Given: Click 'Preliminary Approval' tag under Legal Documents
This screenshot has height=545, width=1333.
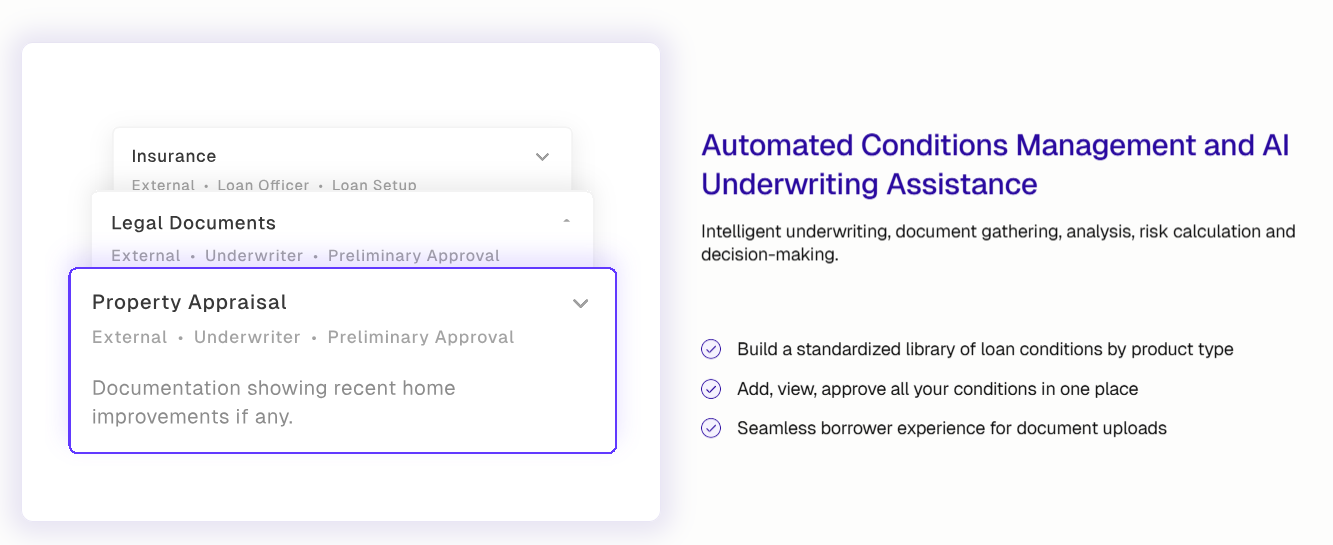Looking at the screenshot, I should click(414, 256).
